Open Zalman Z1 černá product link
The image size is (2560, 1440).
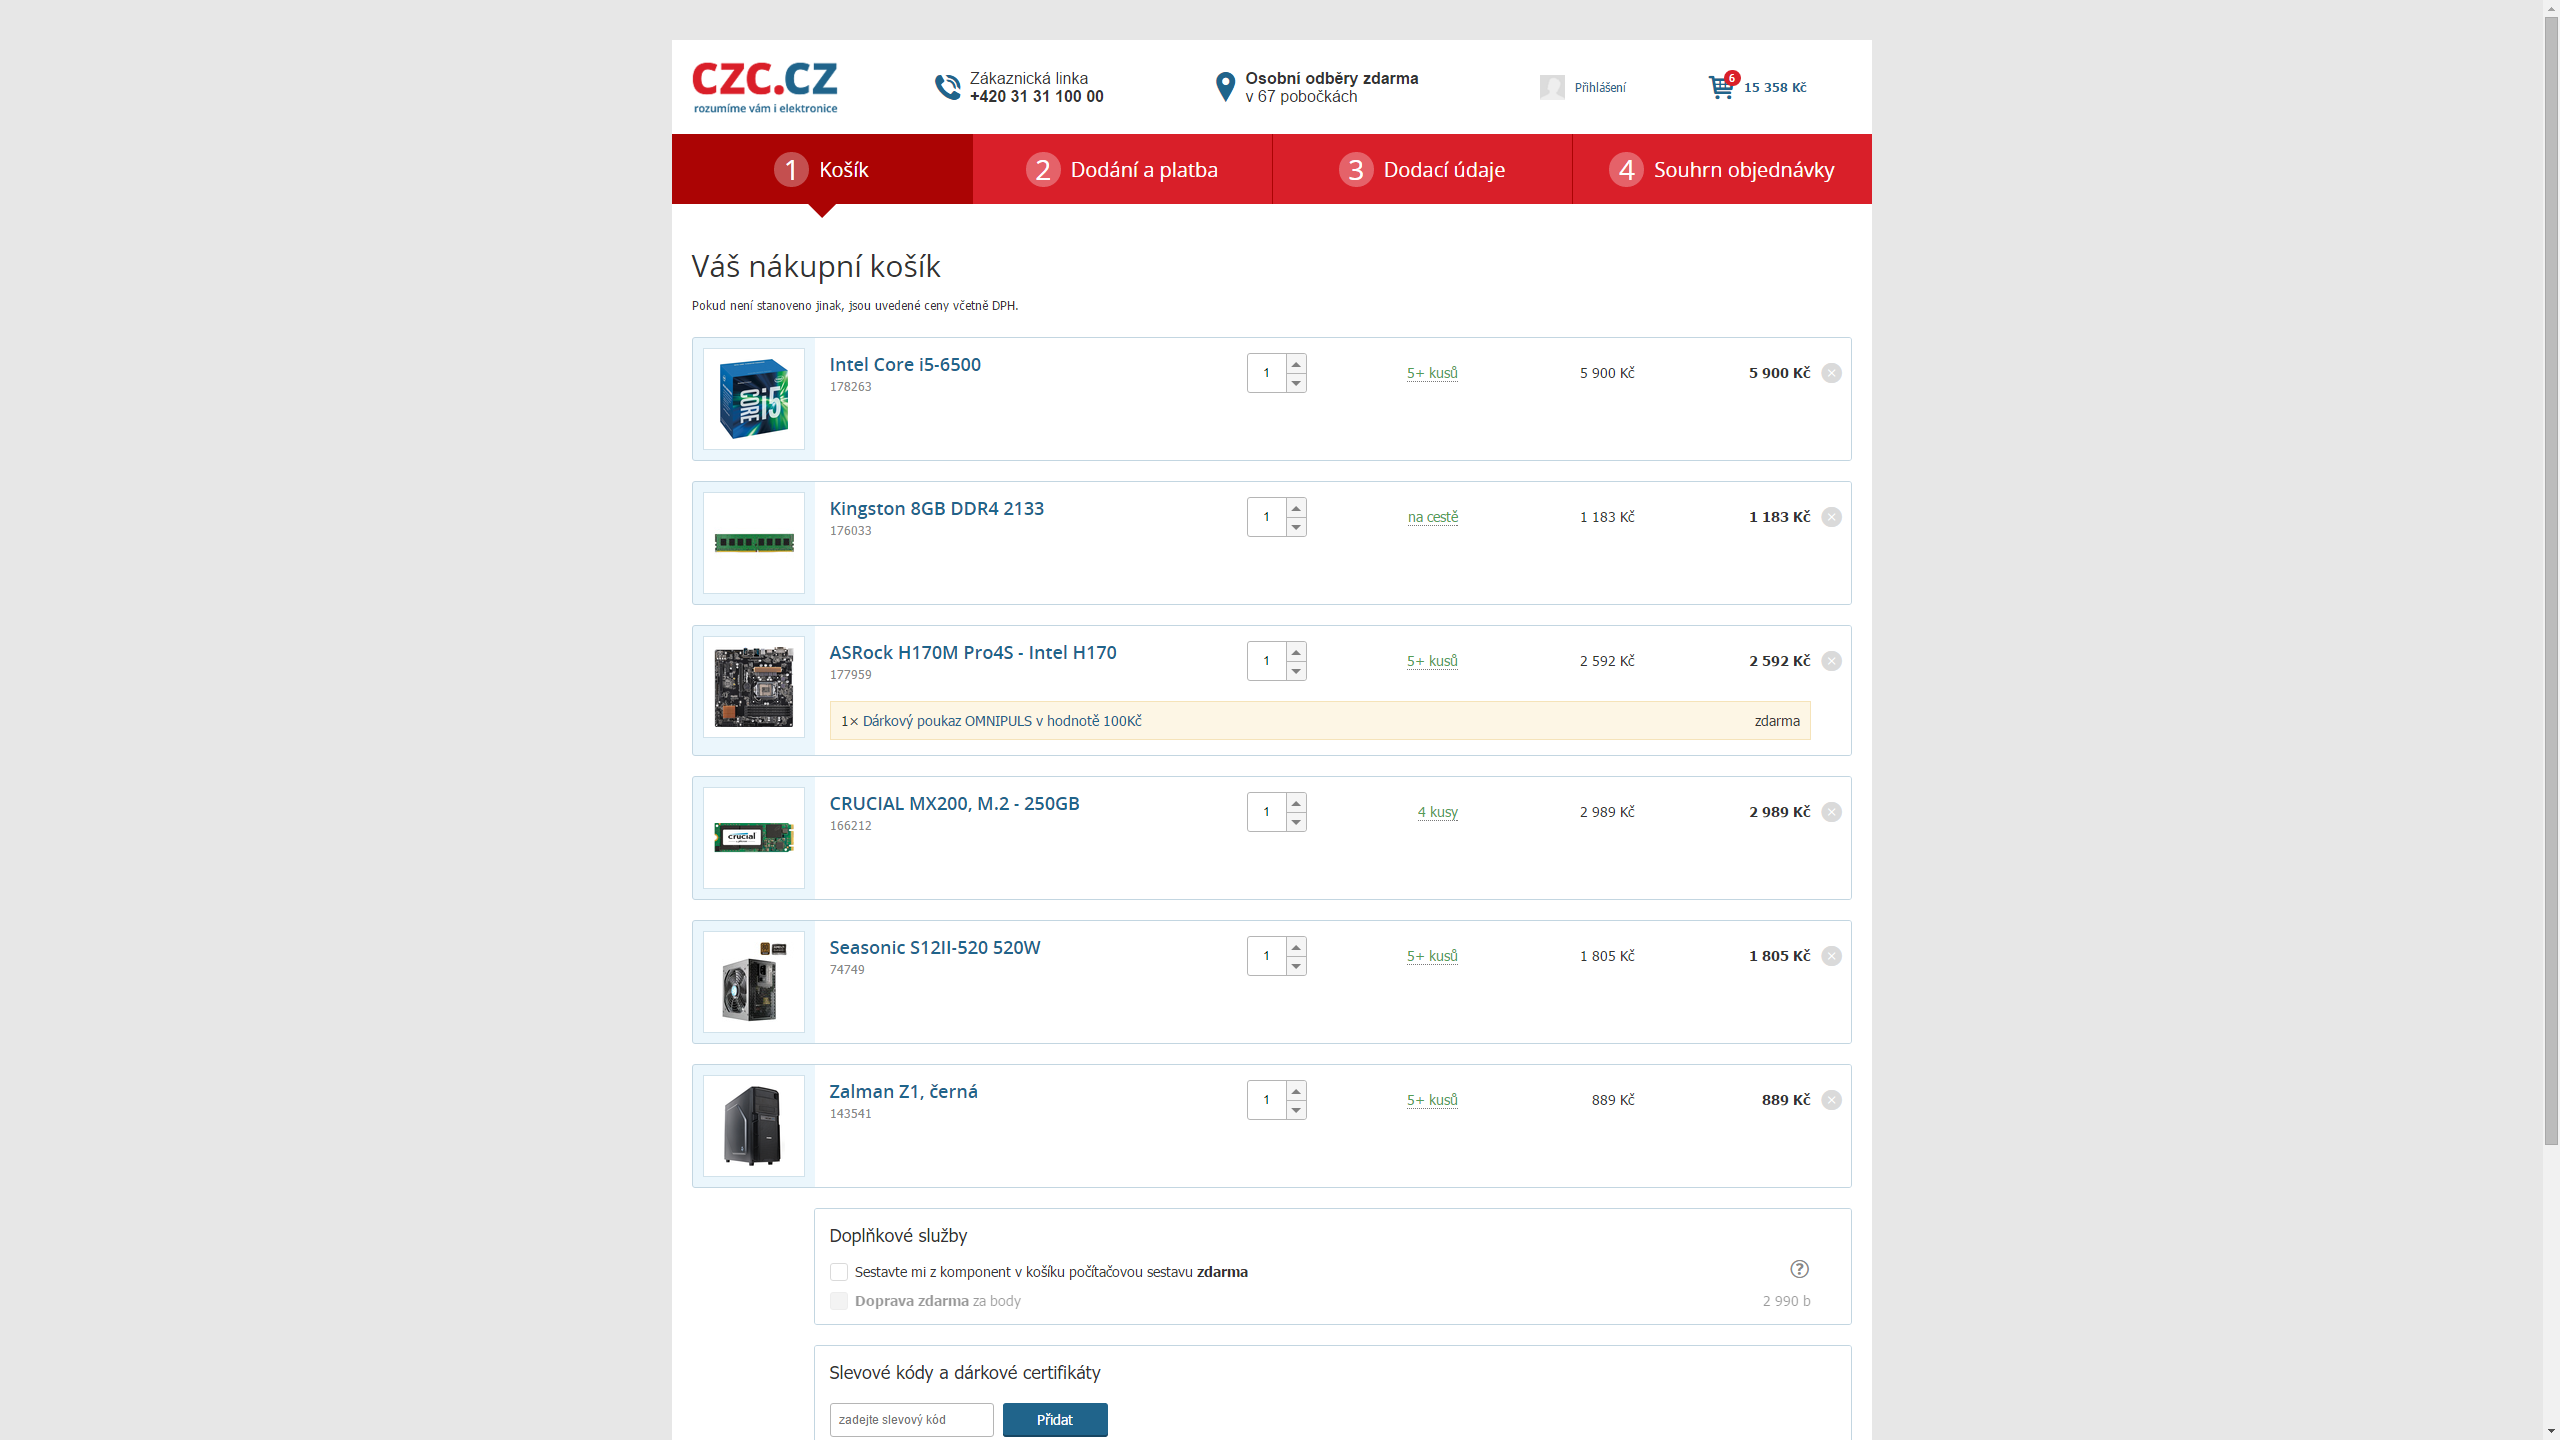click(x=903, y=1092)
